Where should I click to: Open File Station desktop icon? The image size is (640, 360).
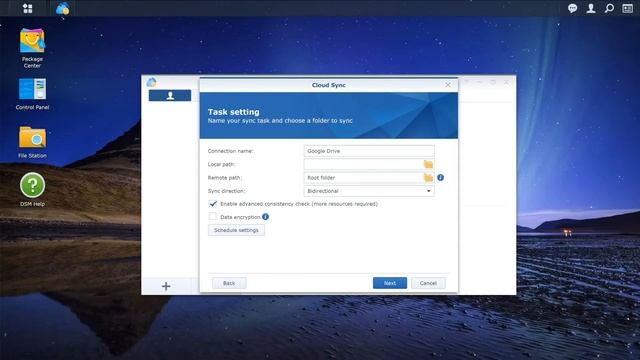32,142
